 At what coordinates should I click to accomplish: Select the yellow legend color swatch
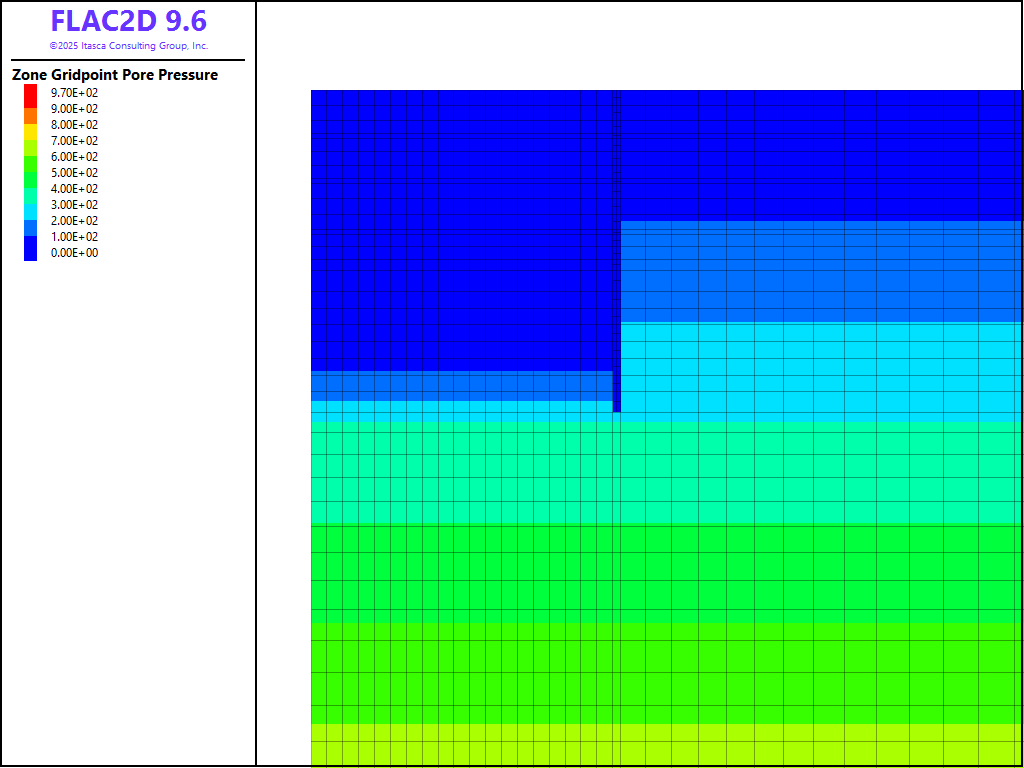tap(30, 131)
